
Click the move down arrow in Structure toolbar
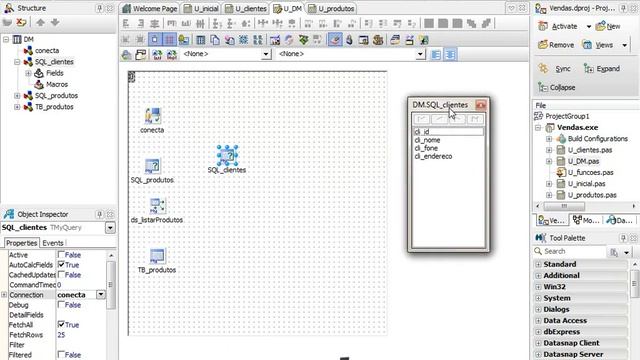point(55,22)
